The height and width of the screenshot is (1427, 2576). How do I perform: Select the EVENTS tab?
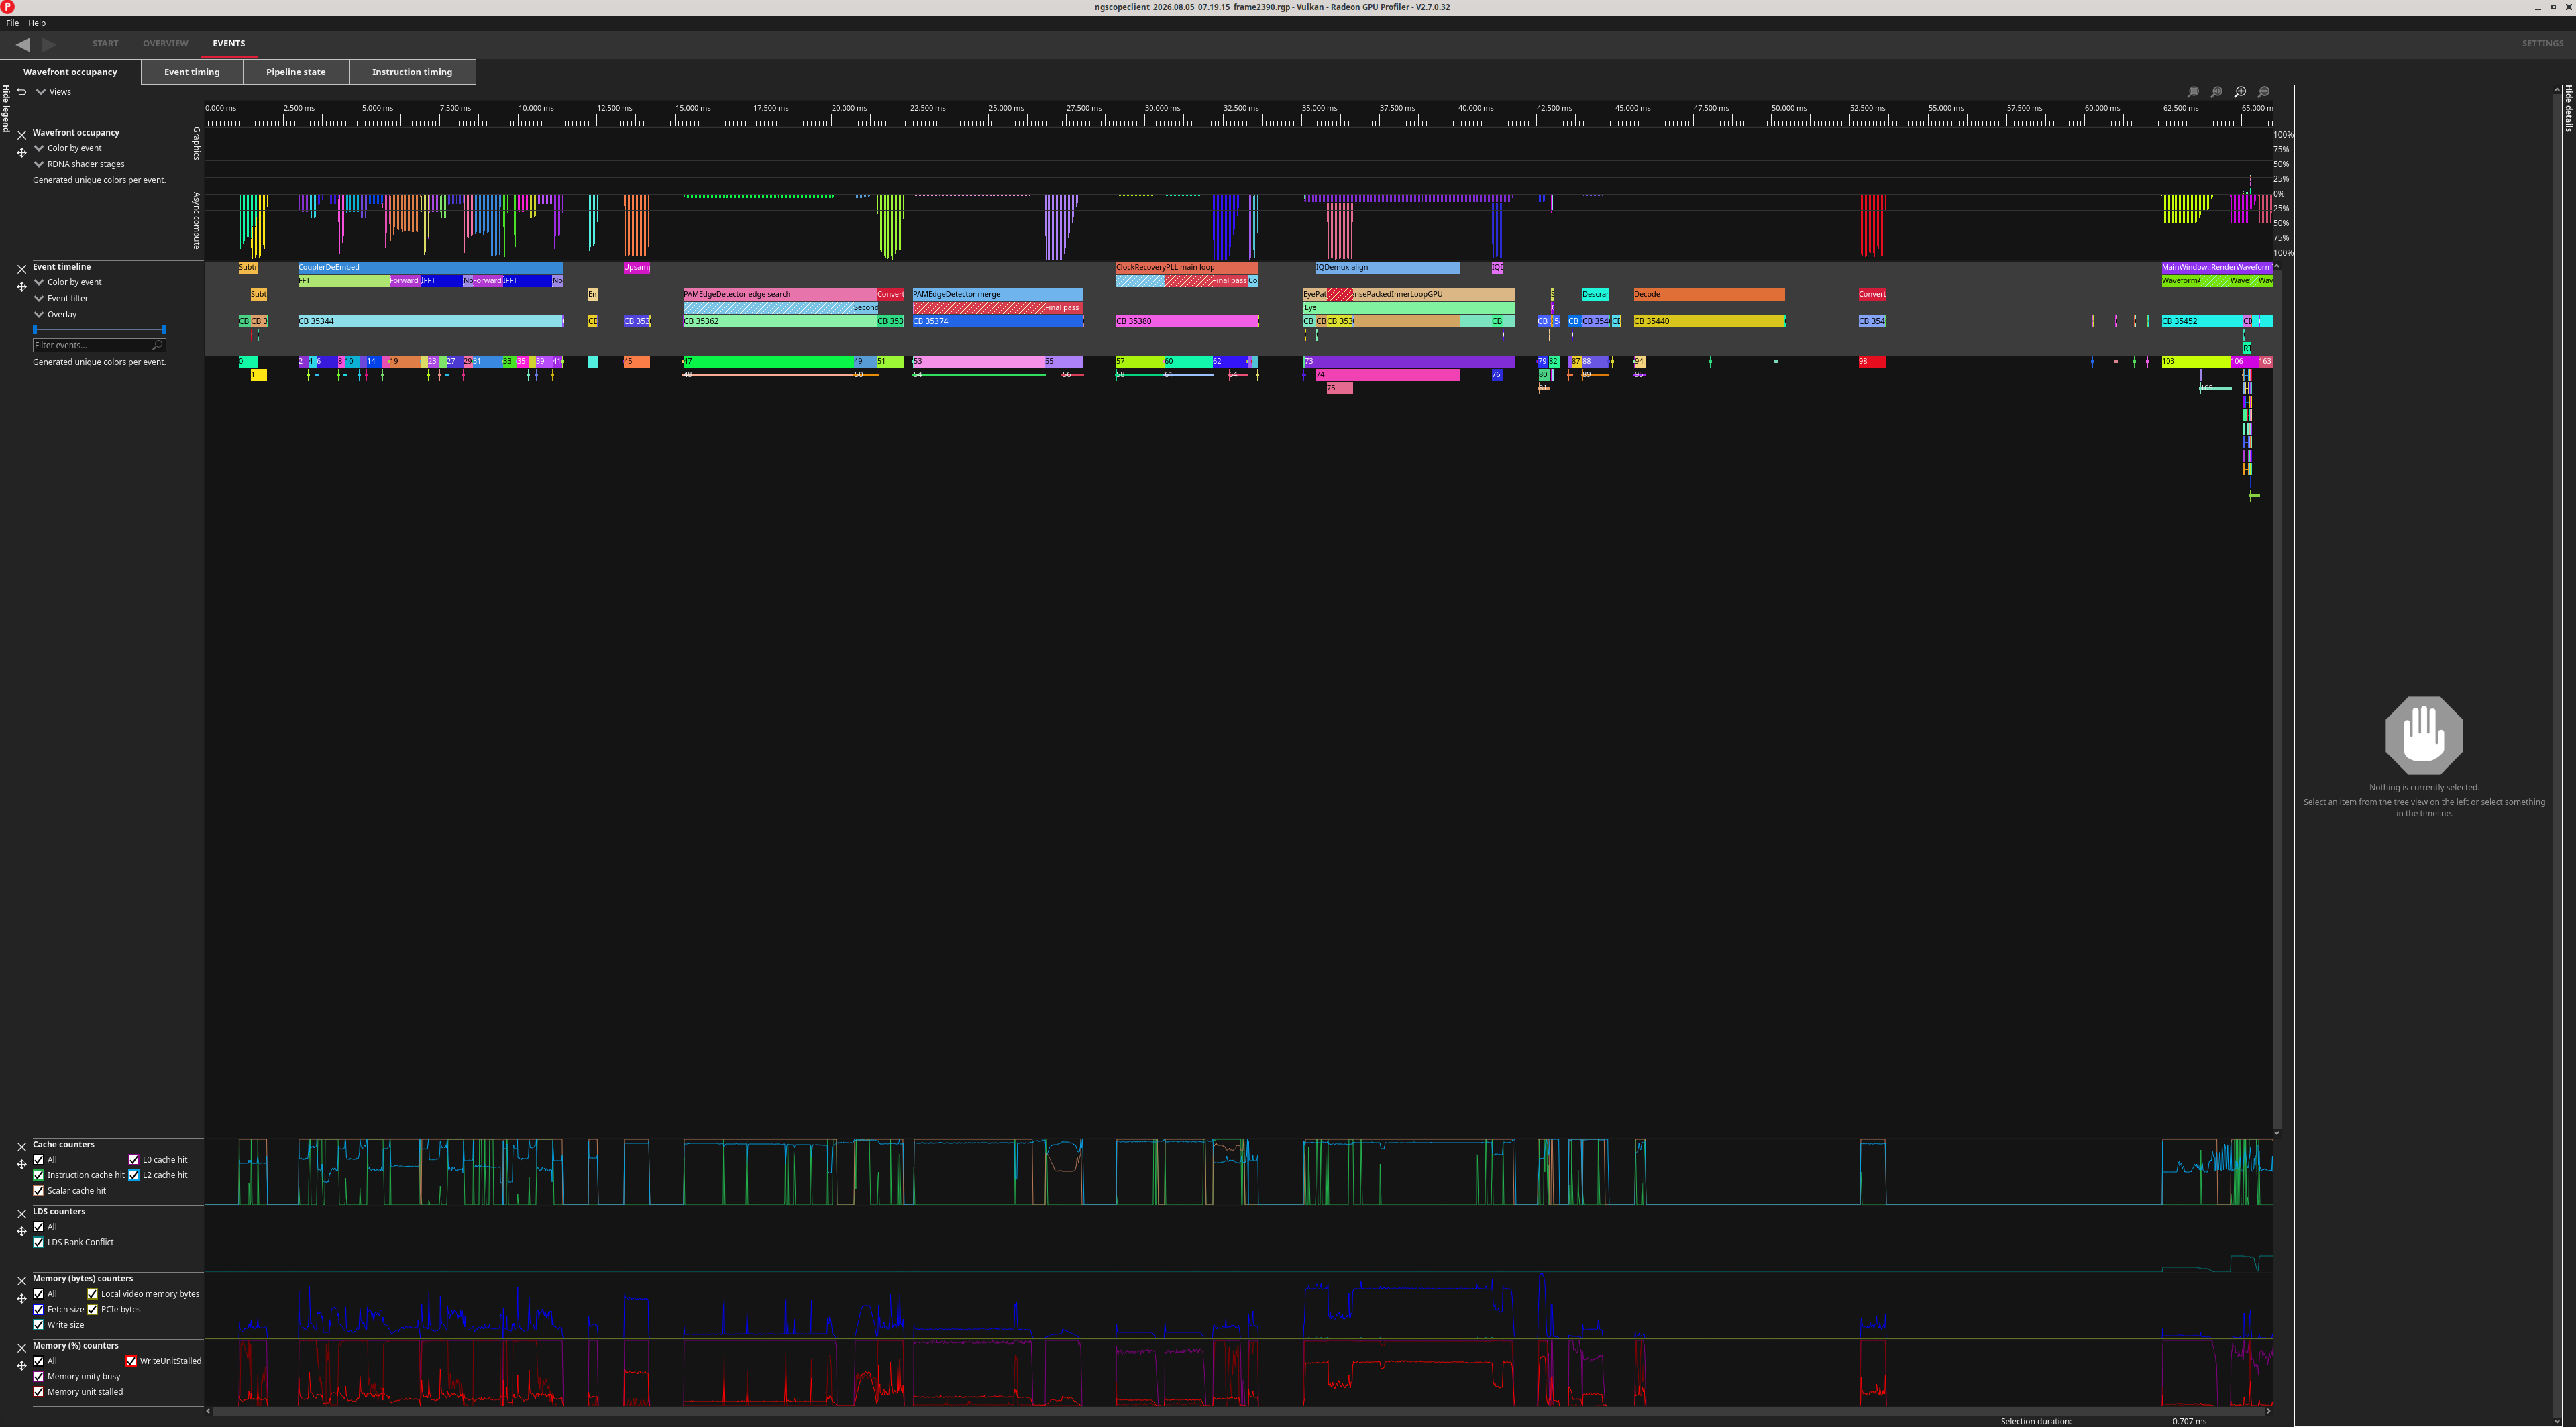(x=229, y=43)
